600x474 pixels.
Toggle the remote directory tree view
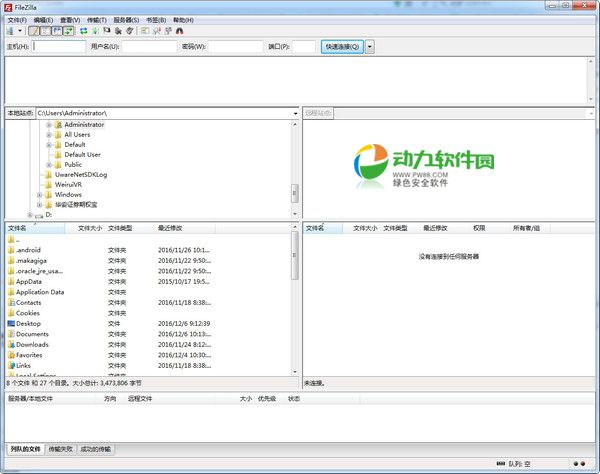point(57,31)
